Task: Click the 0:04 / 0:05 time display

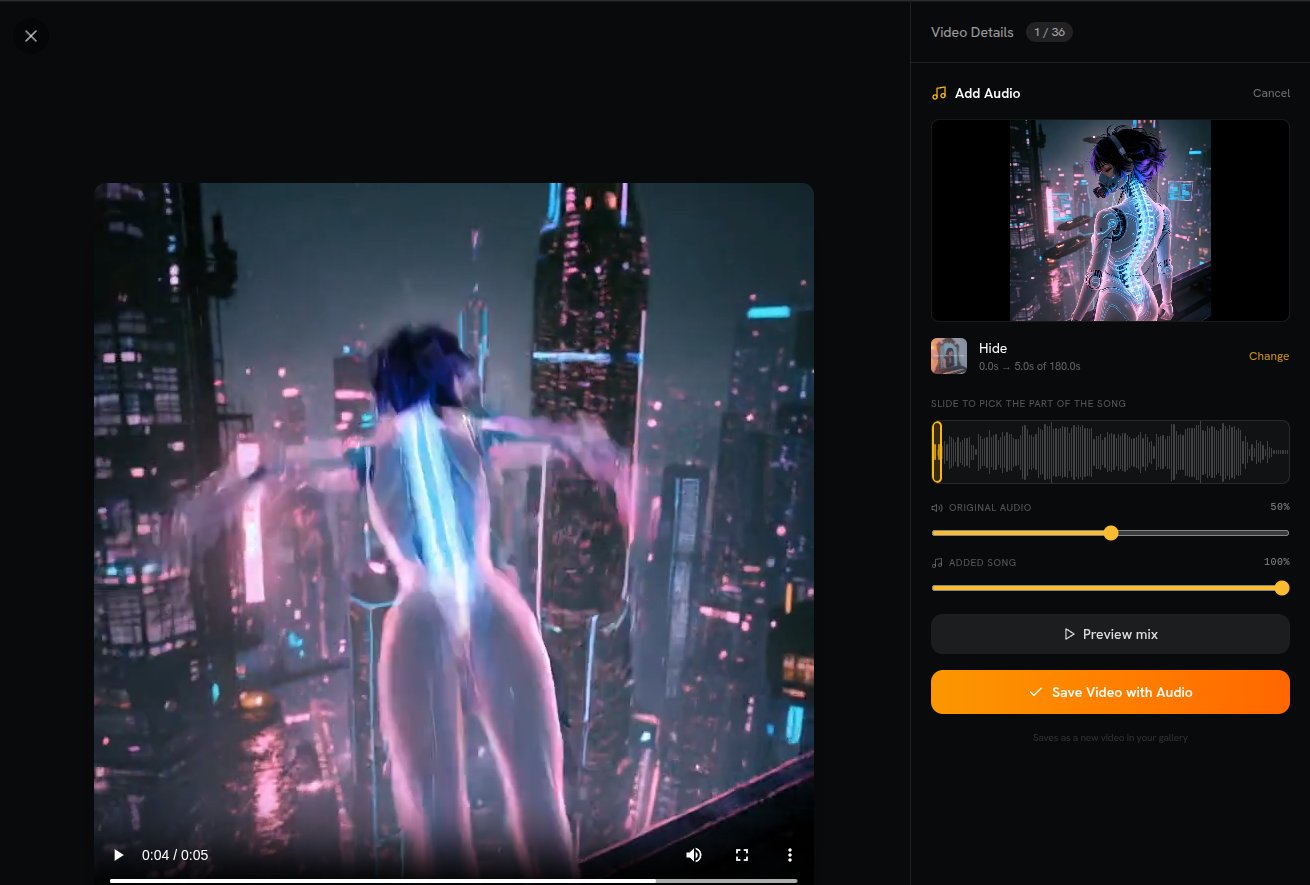Action: [x=175, y=855]
